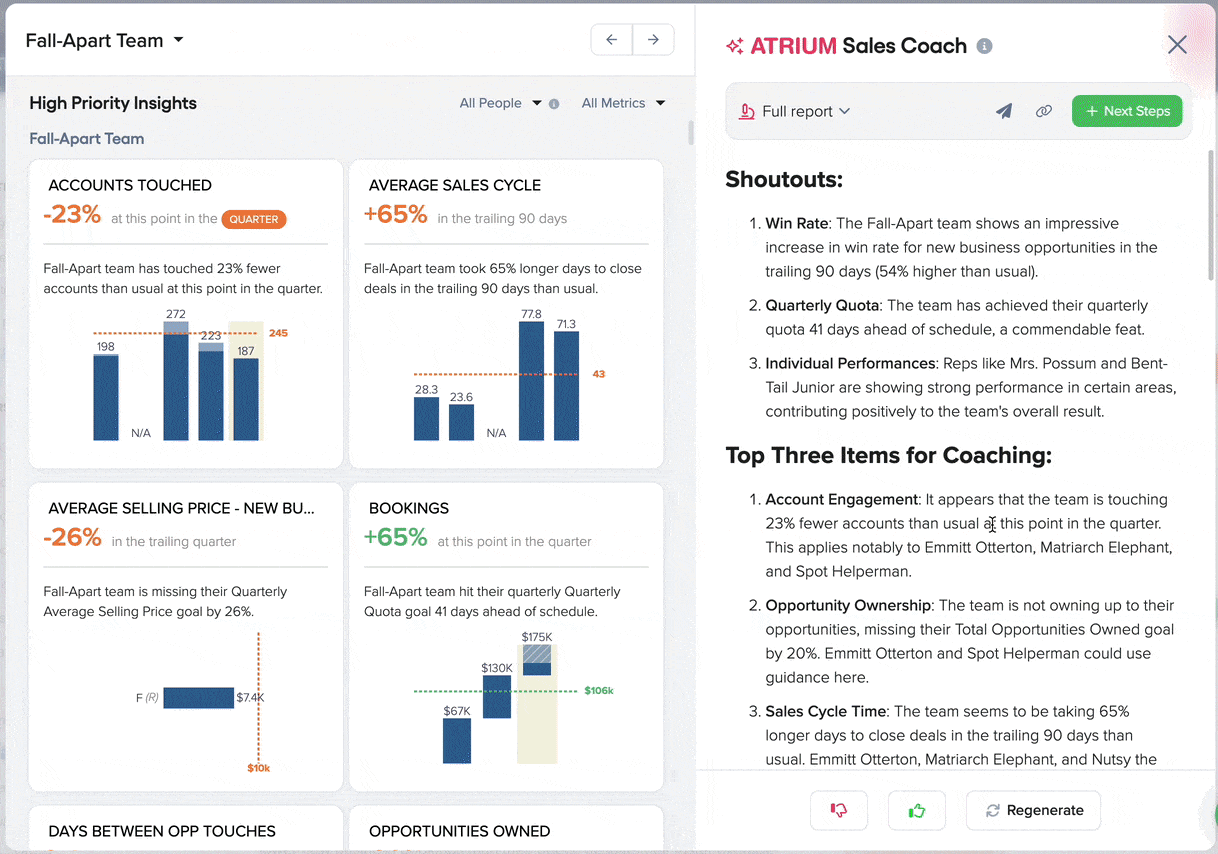Click the Individual Performances label
1218x854 pixels.
851,363
